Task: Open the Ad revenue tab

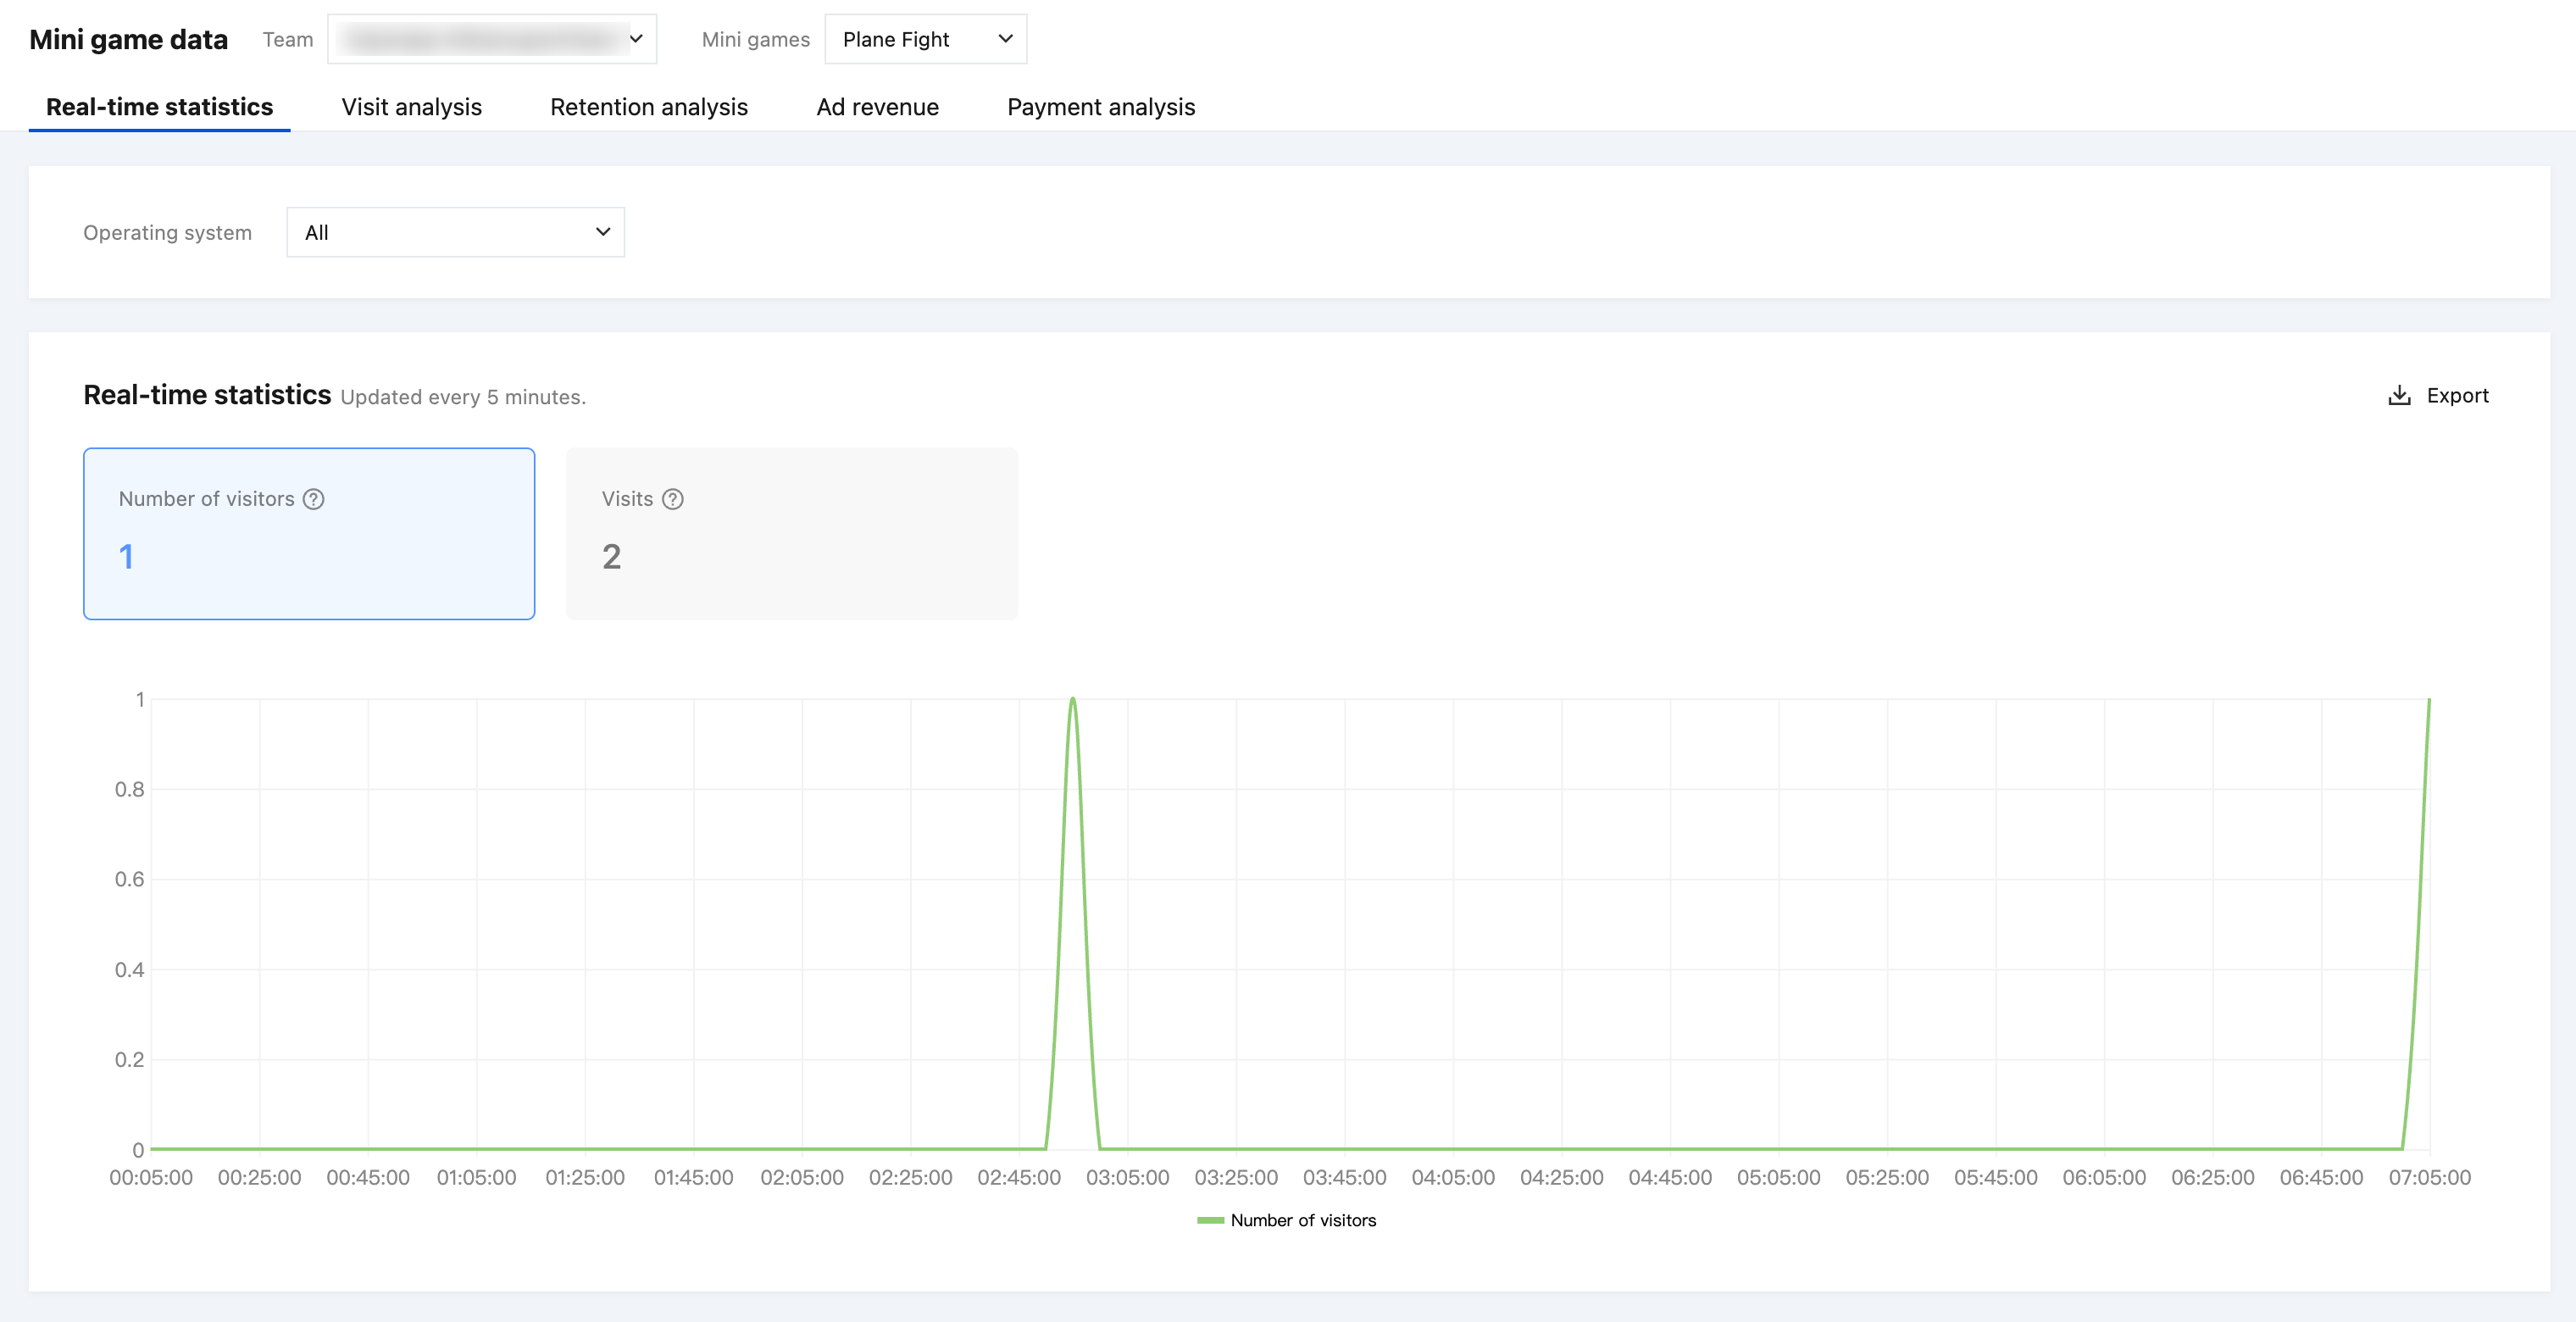Action: pyautogui.click(x=877, y=107)
